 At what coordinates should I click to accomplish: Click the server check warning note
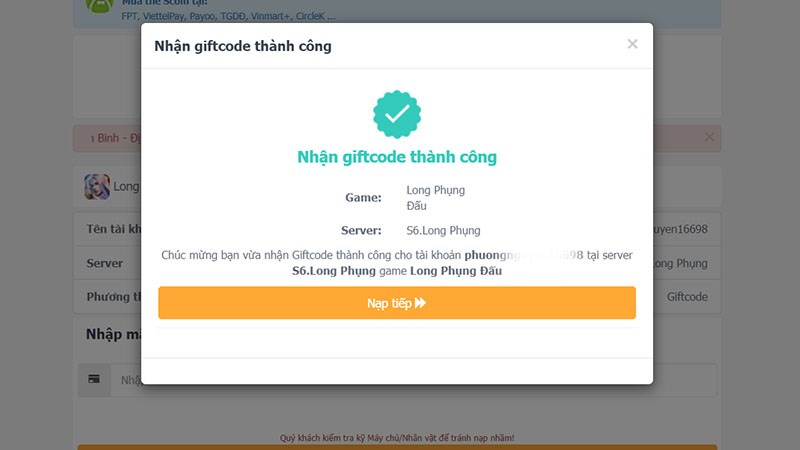(x=397, y=438)
